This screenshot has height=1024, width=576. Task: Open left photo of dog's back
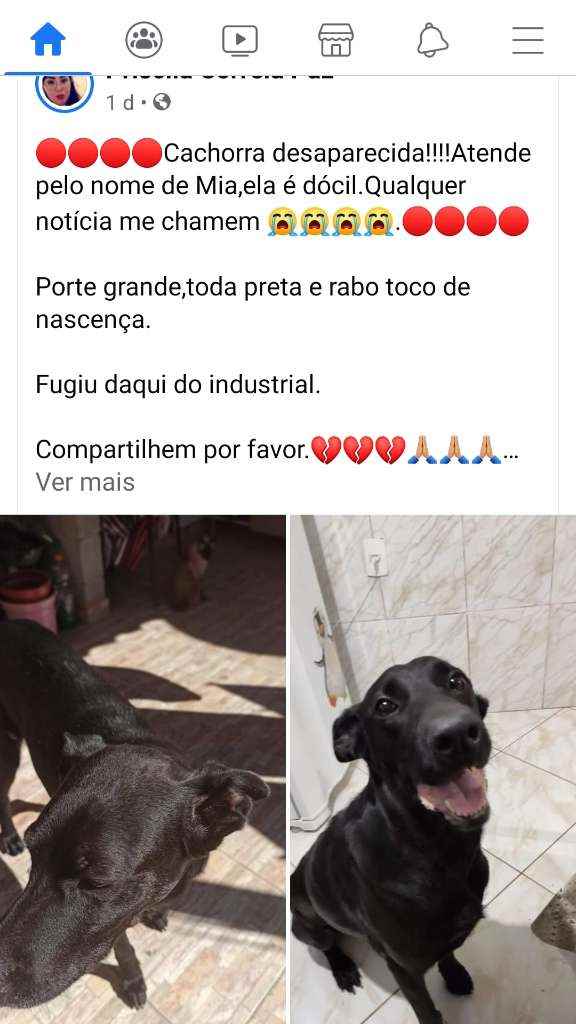pyautogui.click(x=142, y=769)
